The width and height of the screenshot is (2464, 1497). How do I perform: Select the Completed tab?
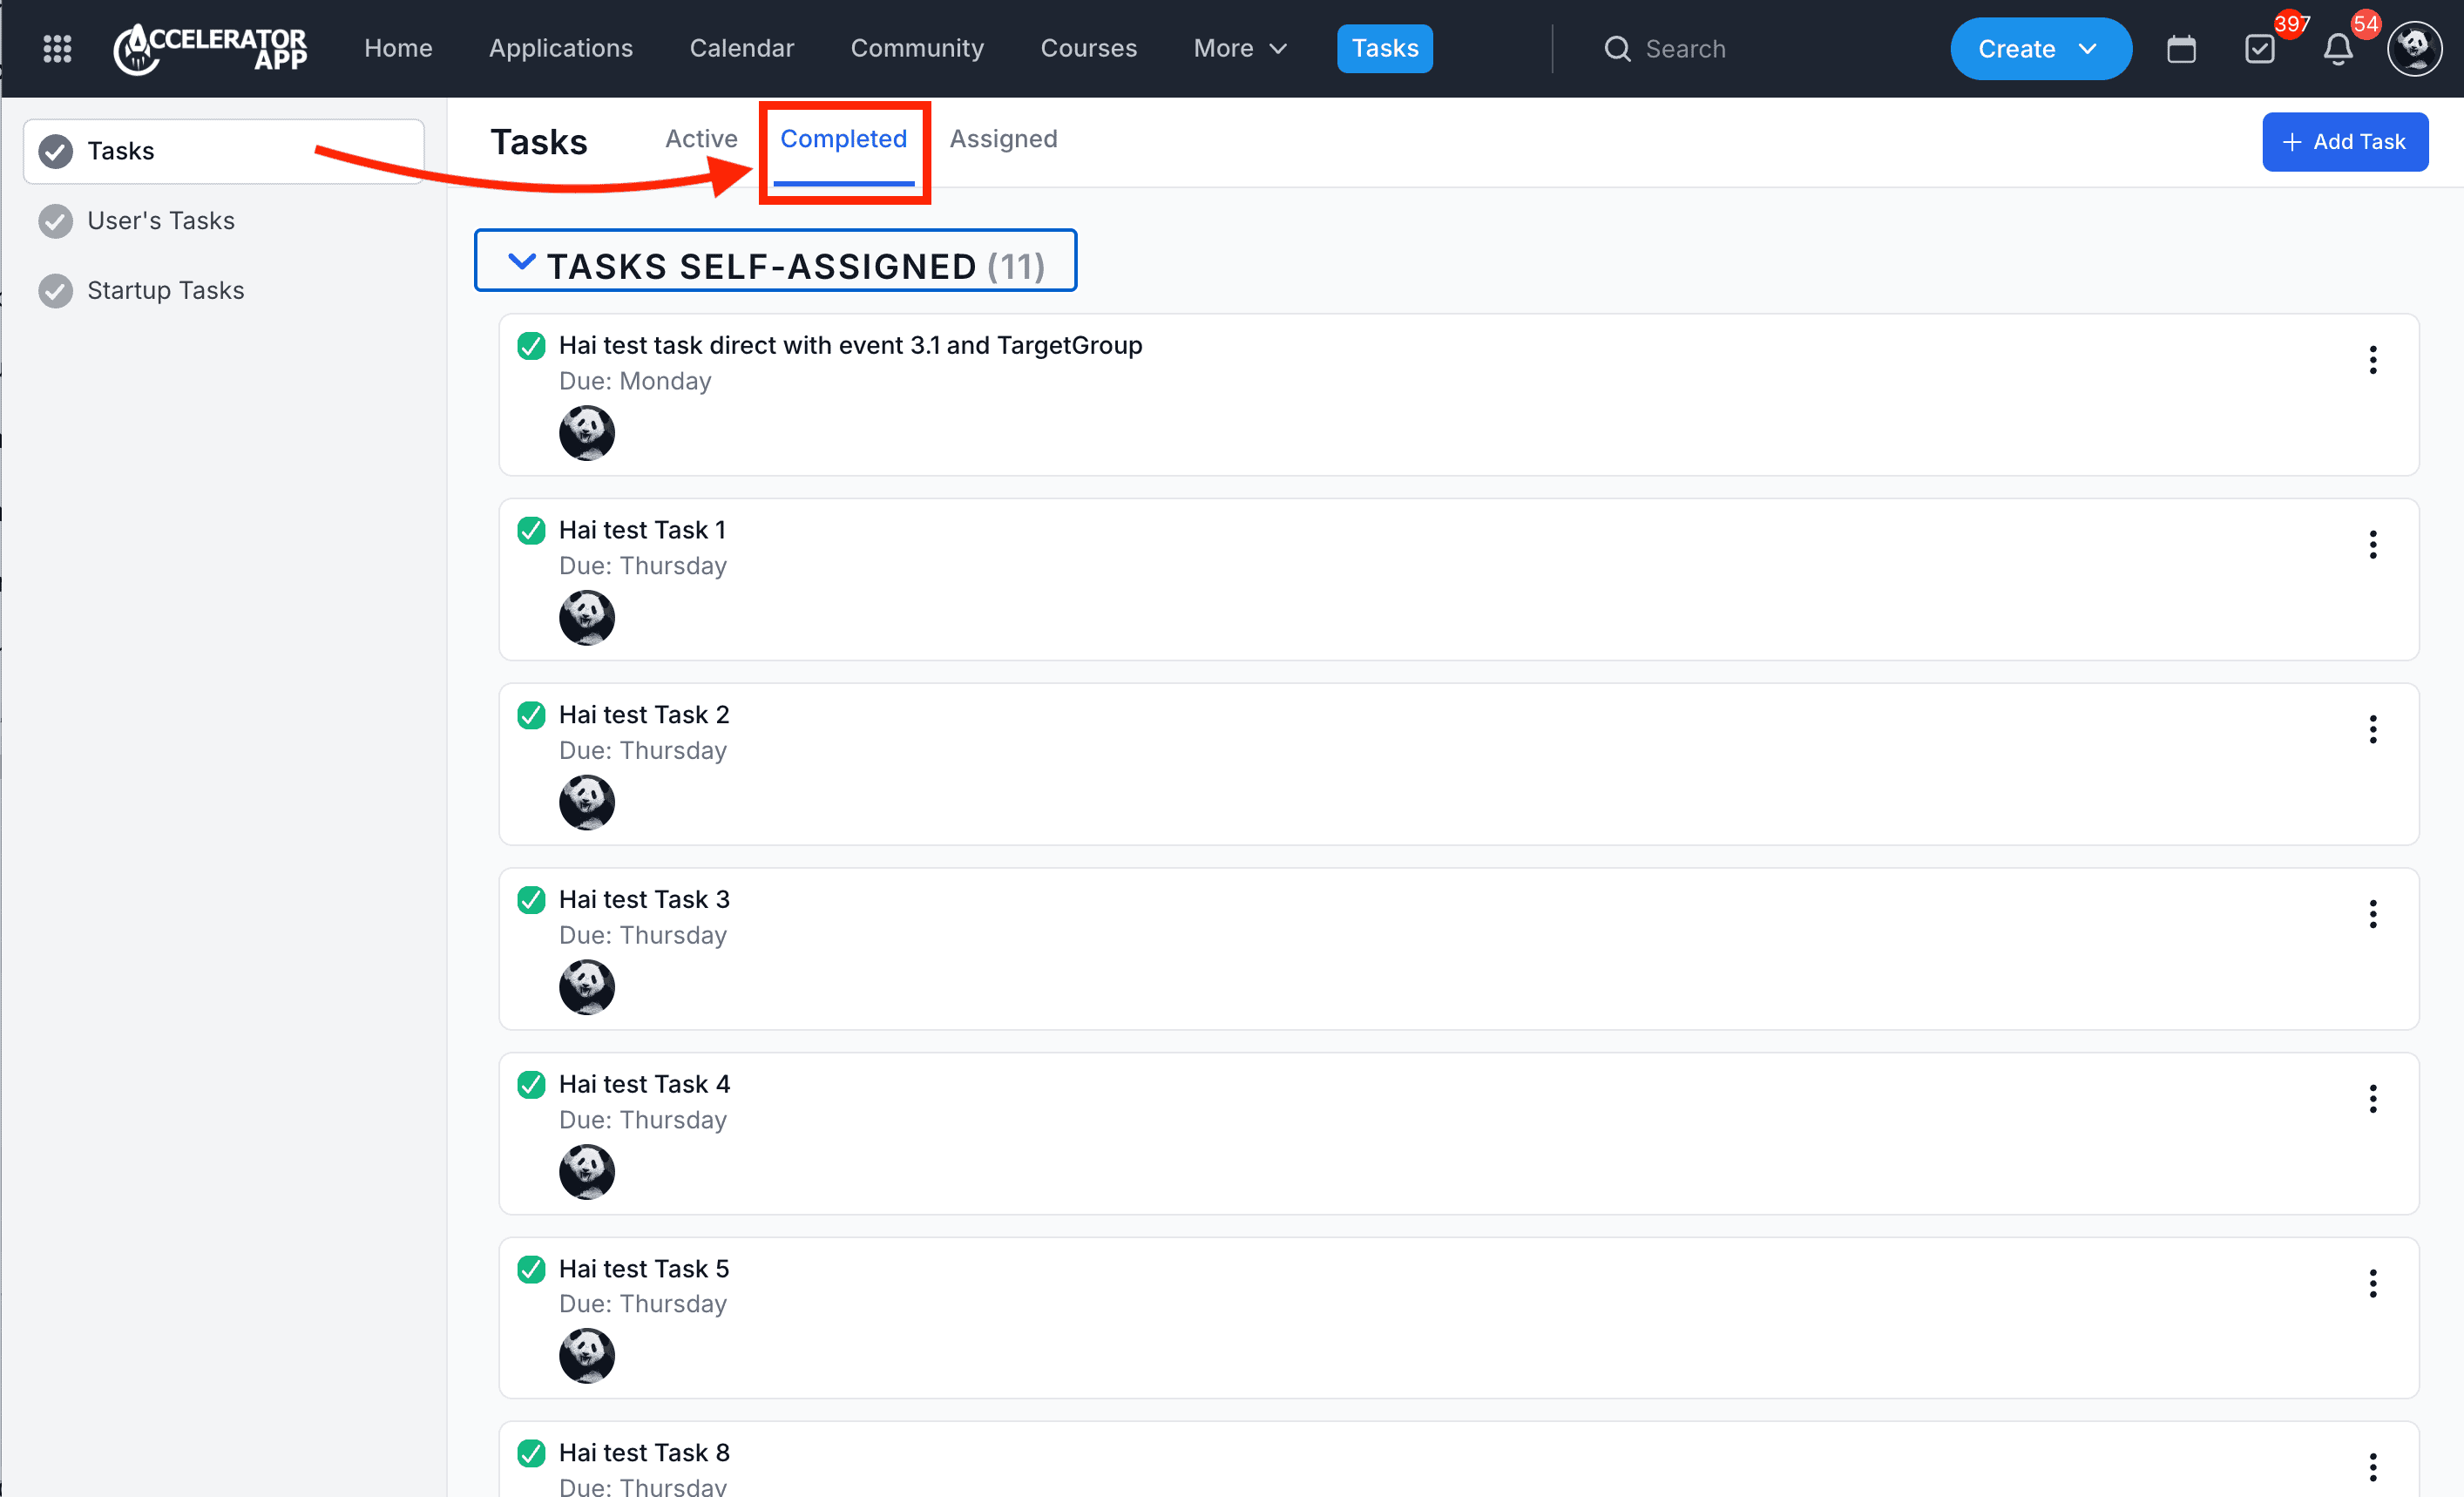point(843,139)
